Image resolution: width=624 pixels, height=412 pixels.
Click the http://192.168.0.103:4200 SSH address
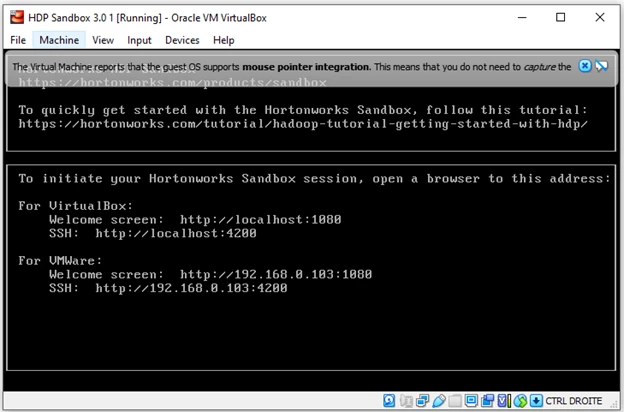[x=191, y=288]
